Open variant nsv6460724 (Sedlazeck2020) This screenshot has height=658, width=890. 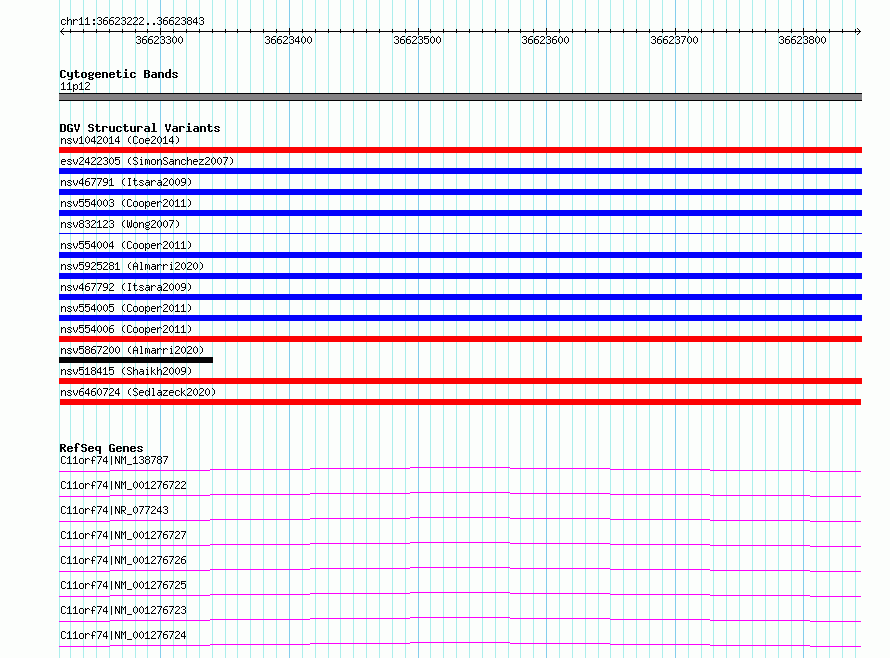(x=138, y=392)
